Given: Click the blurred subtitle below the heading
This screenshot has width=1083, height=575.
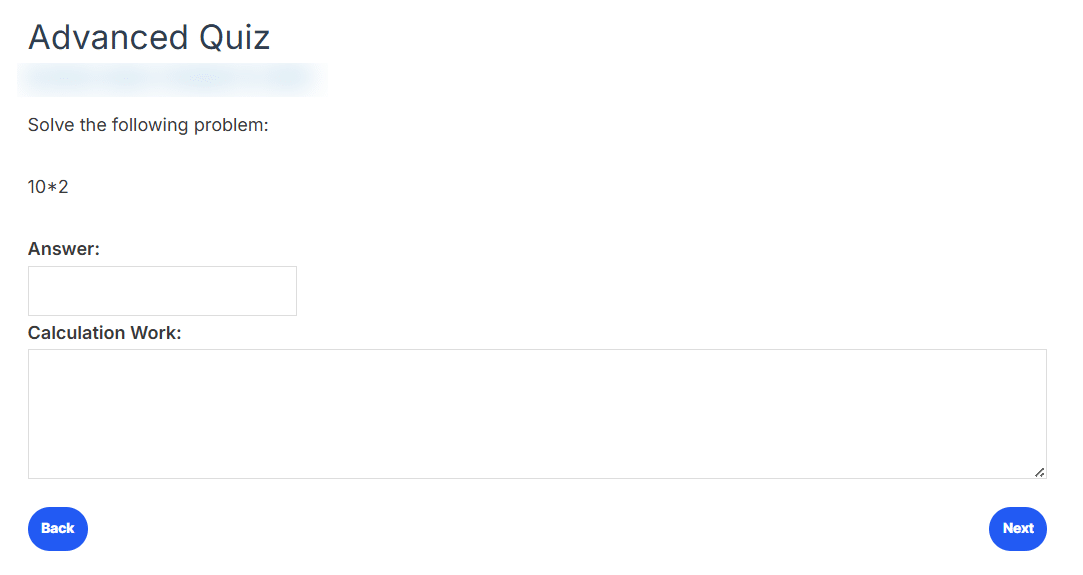Looking at the screenshot, I should point(173,80).
